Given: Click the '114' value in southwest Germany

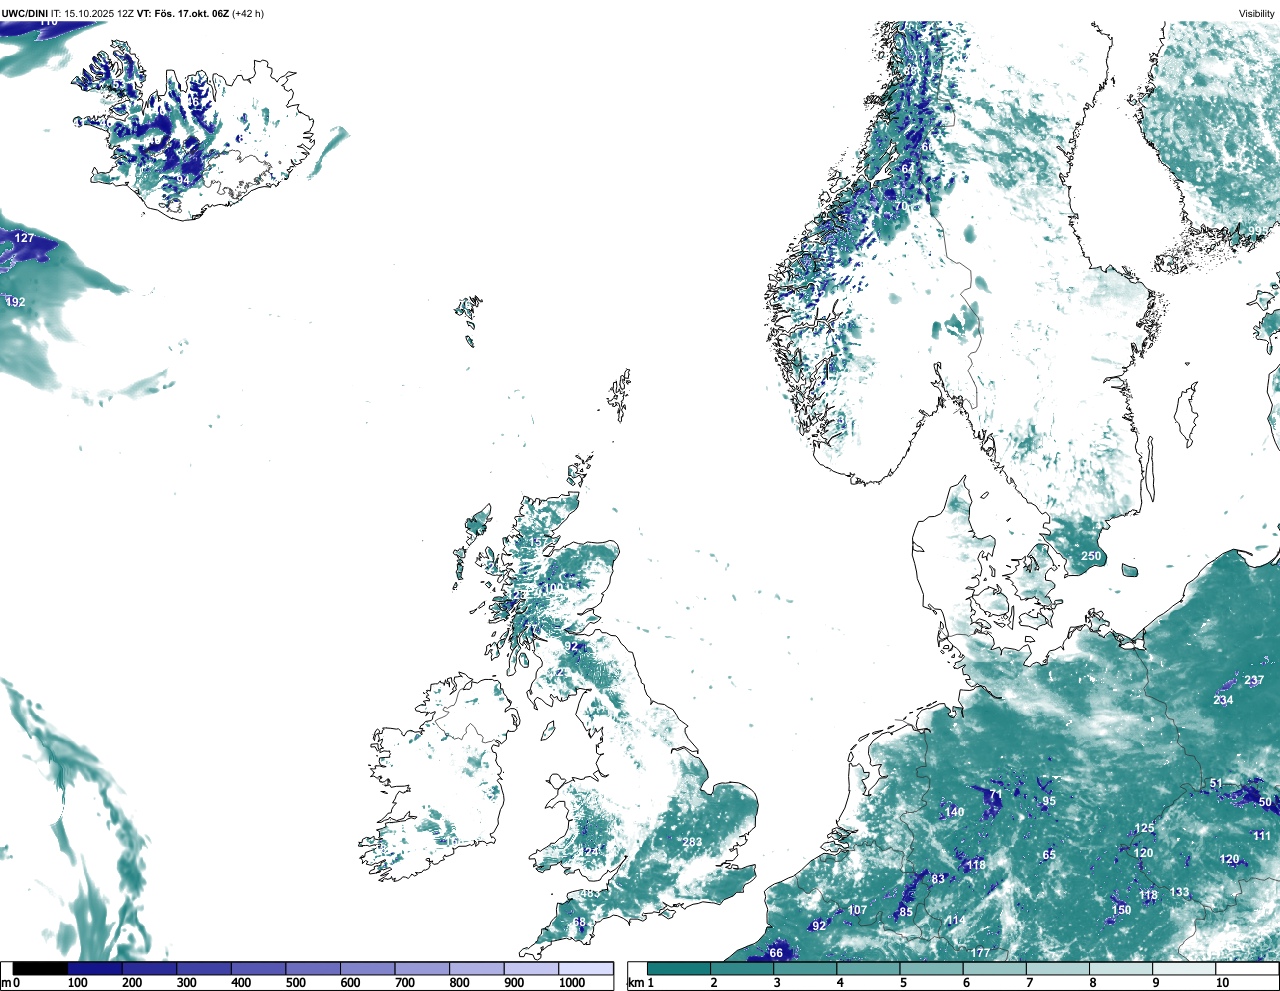Looking at the screenshot, I should (x=956, y=921).
